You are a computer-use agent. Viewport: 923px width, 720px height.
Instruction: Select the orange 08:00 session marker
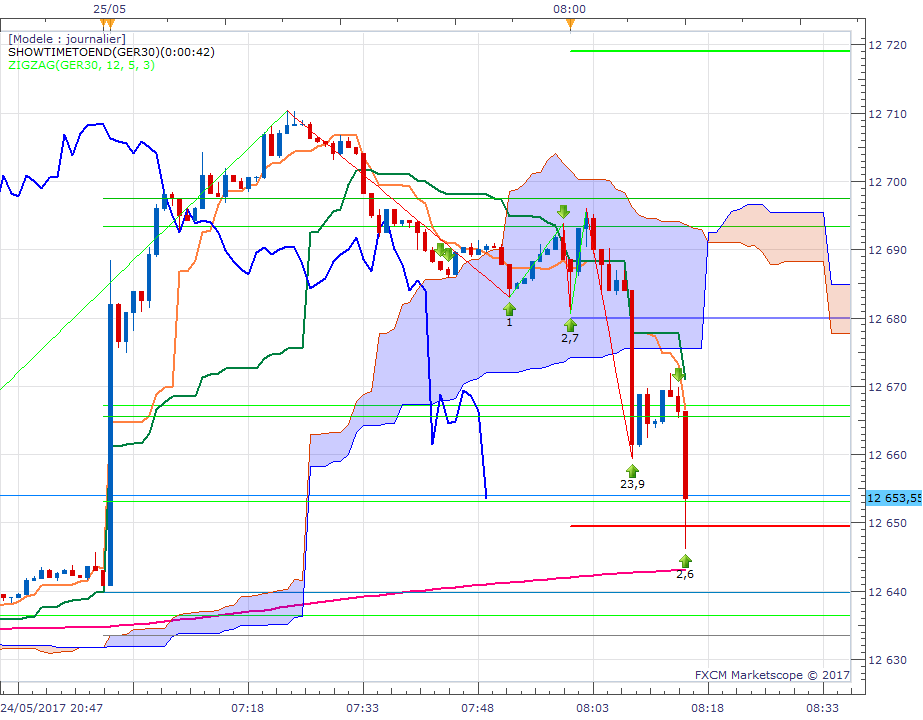coord(570,24)
